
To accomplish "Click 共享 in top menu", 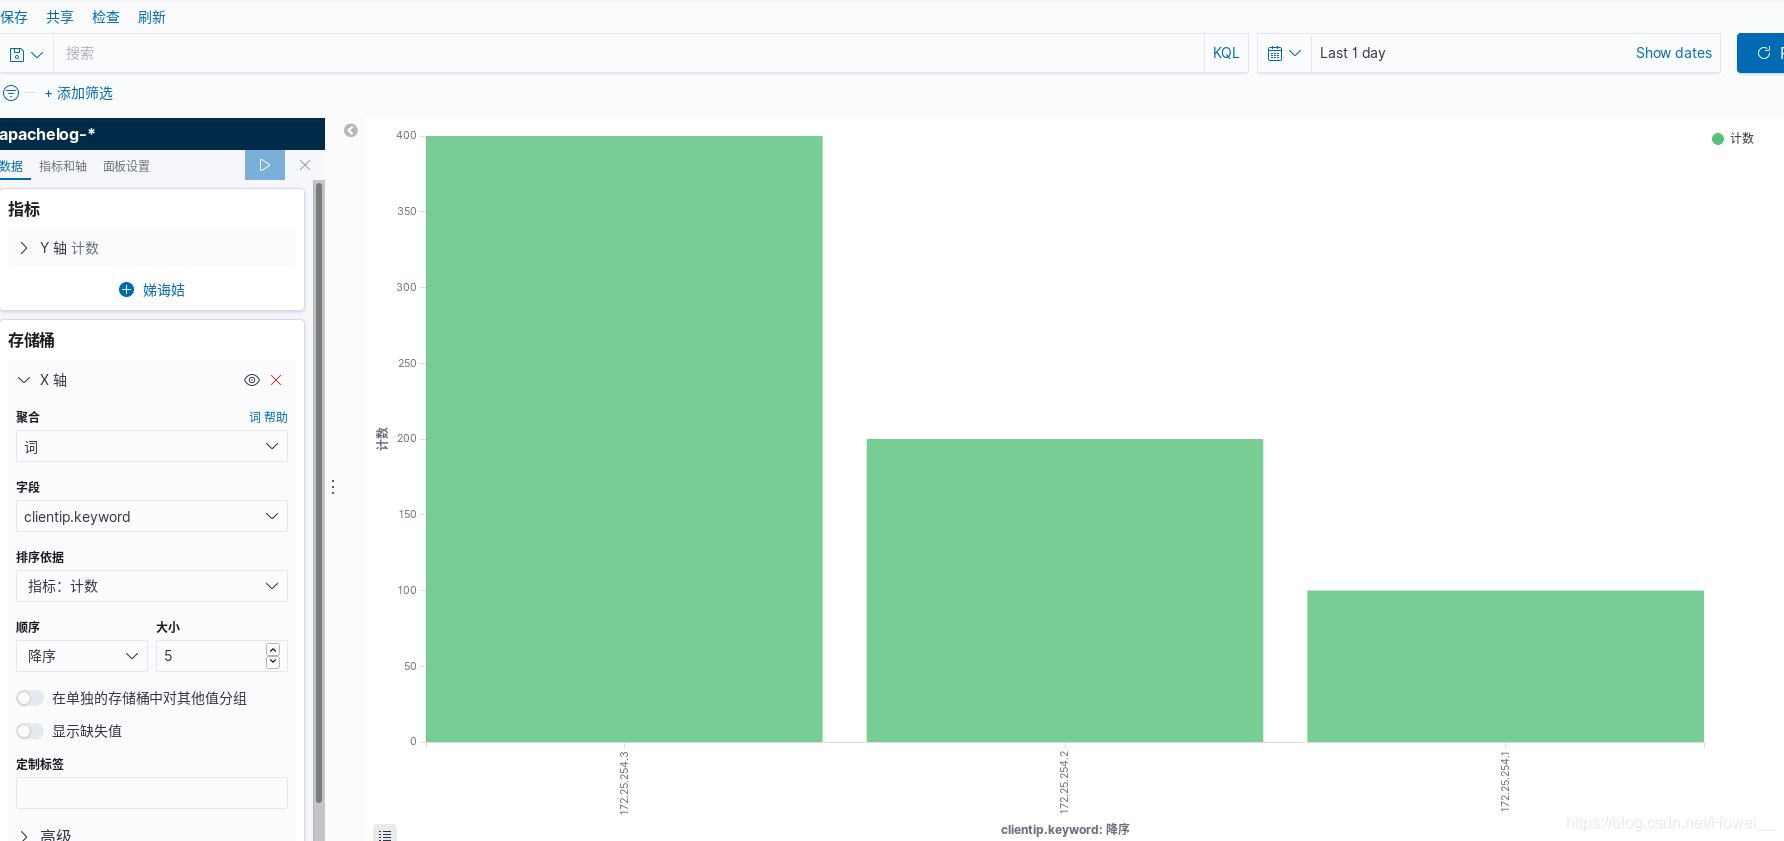I will click(60, 17).
